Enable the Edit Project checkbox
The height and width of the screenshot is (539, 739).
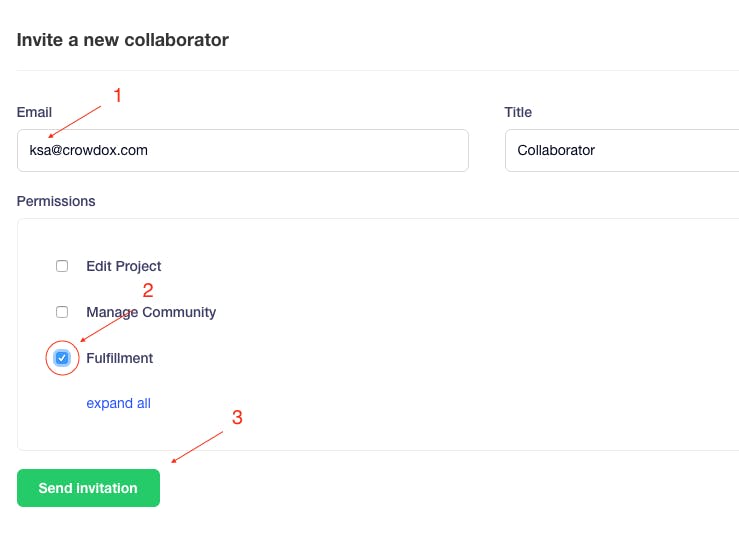[x=62, y=266]
